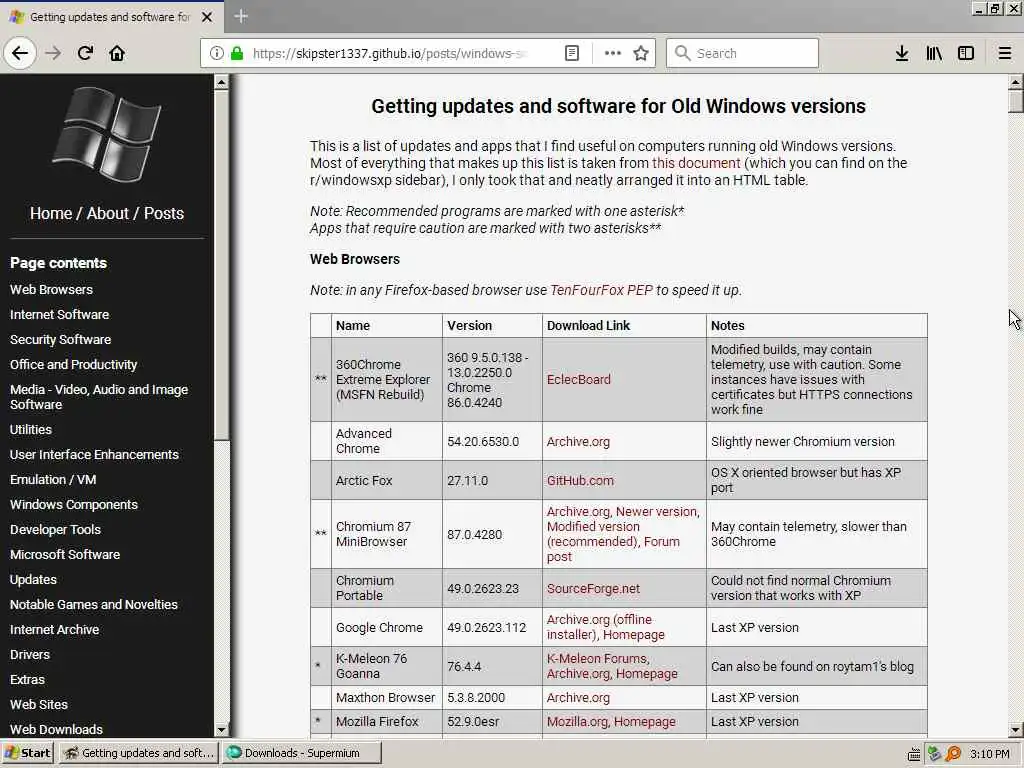Select Getting updates taskbar button
The height and width of the screenshot is (768, 1024).
(139, 753)
